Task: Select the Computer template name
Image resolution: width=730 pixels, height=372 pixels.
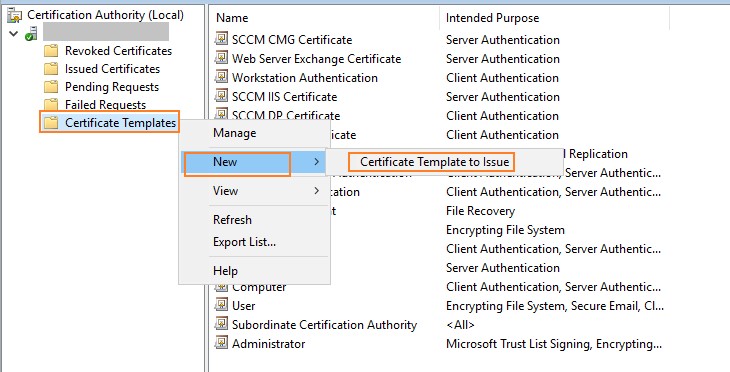Action: [x=259, y=288]
